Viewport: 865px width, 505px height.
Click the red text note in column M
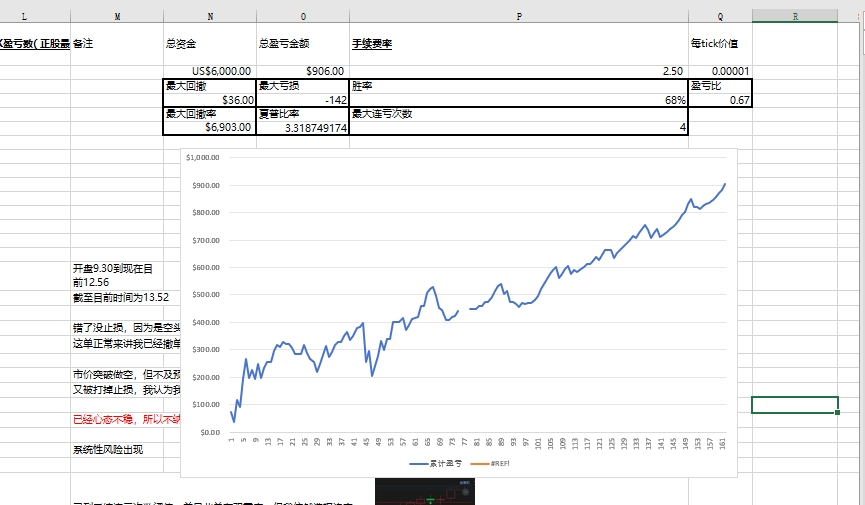click(127, 419)
